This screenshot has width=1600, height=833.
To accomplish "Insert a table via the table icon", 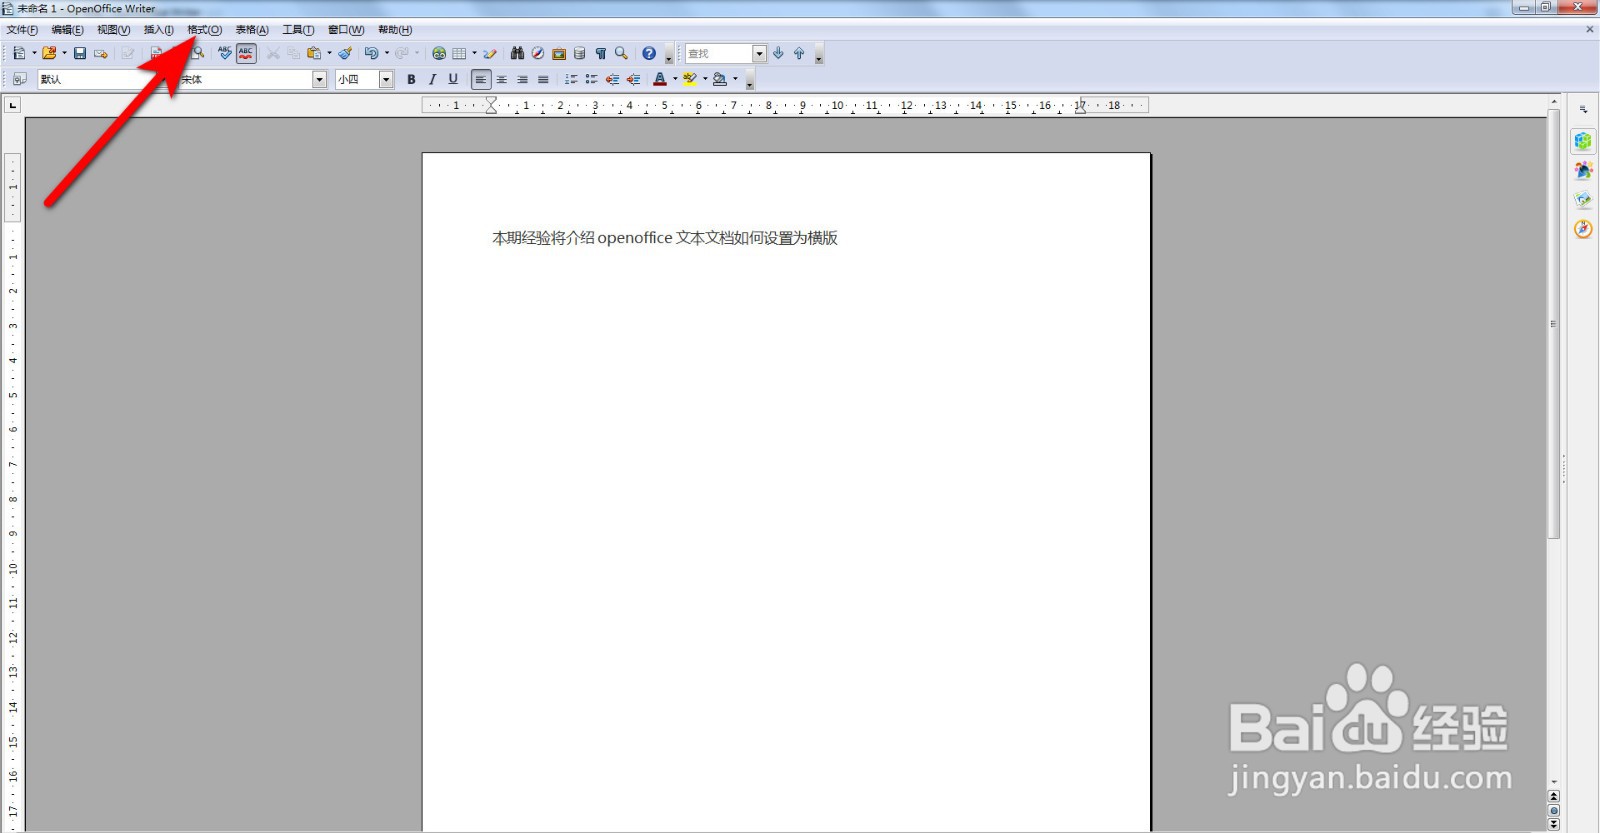I will click(x=460, y=53).
